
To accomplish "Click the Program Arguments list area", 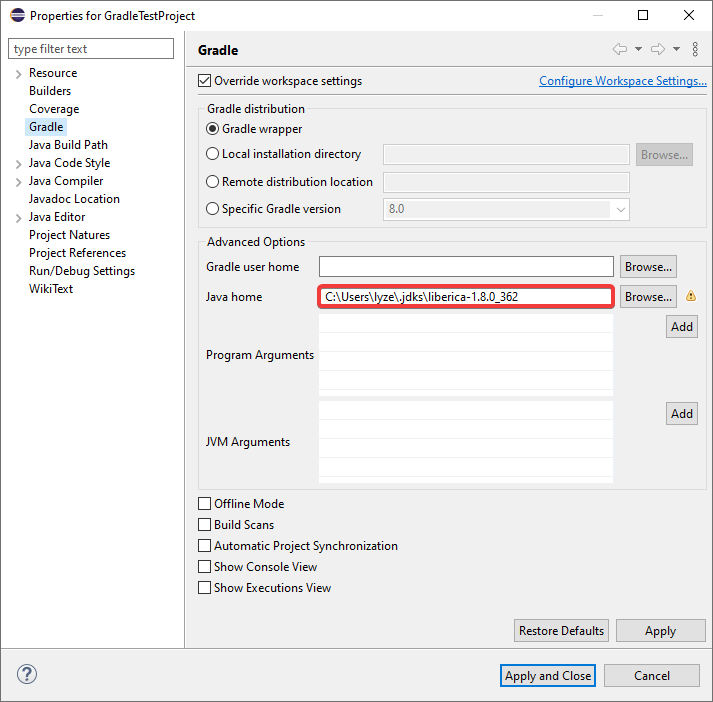I will click(x=466, y=355).
